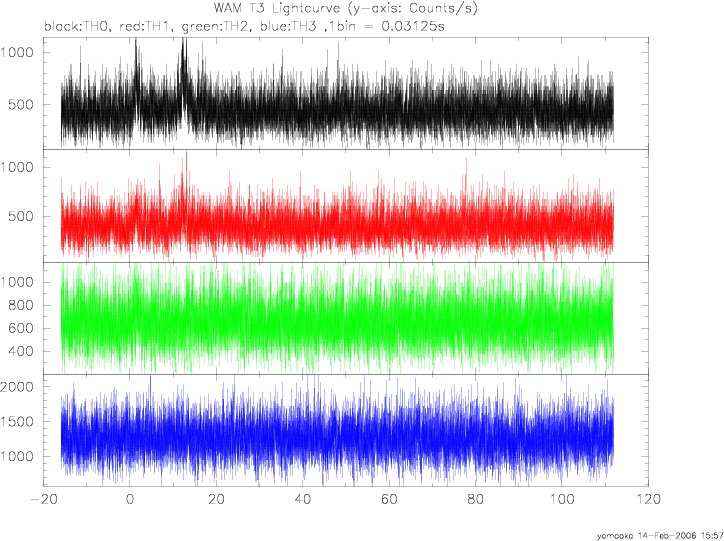Click the "800" y-axis label

coord(21,306)
